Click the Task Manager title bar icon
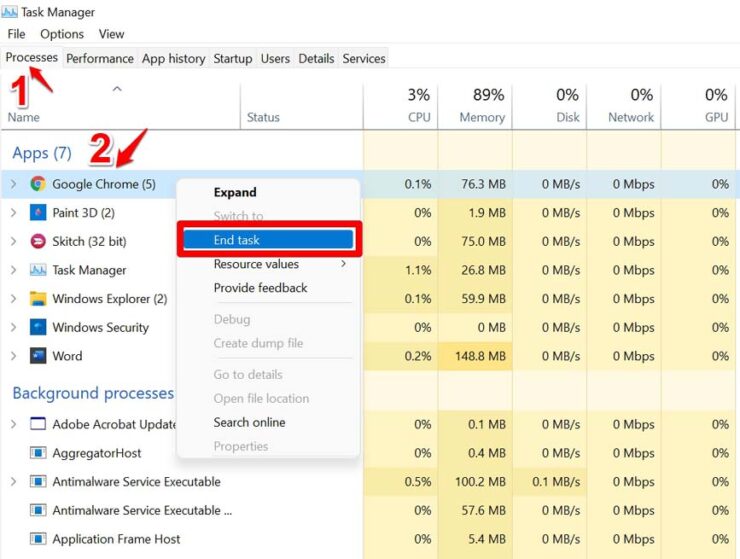The image size is (740, 559). 9,11
